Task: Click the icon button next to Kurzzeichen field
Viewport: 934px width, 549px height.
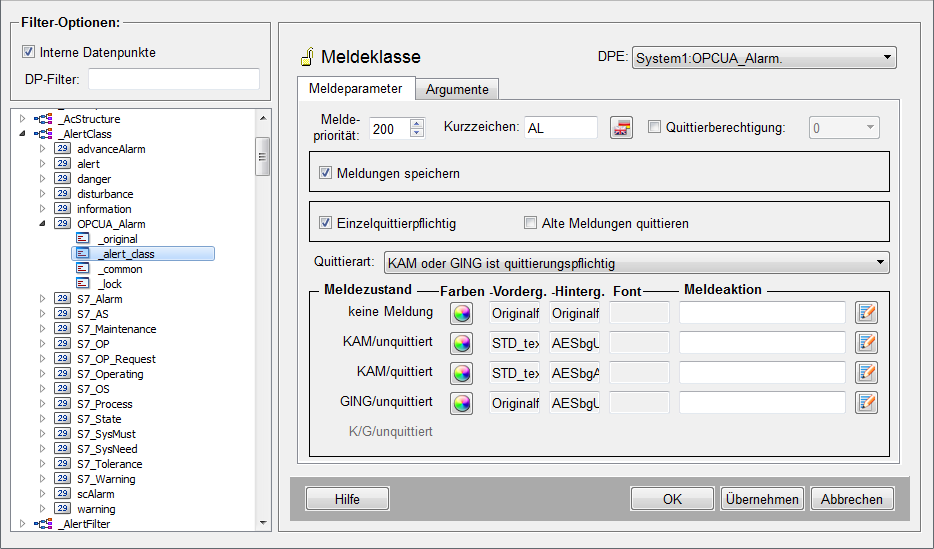Action: (623, 127)
